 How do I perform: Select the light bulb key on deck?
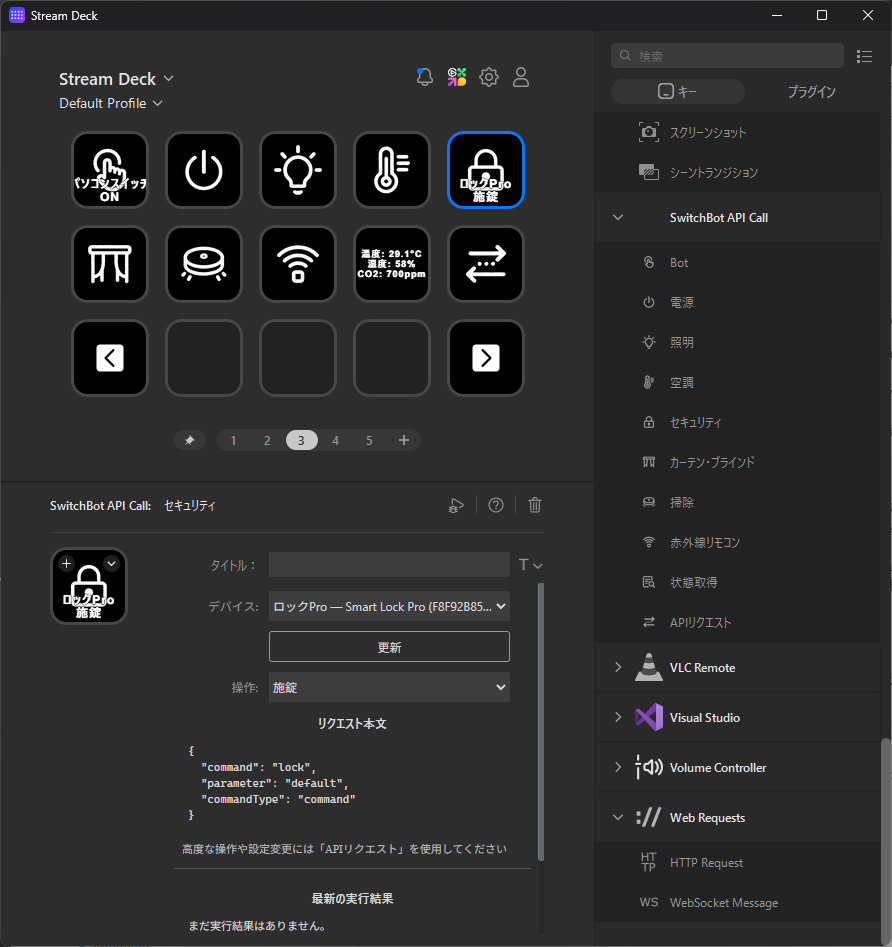tap(298, 170)
